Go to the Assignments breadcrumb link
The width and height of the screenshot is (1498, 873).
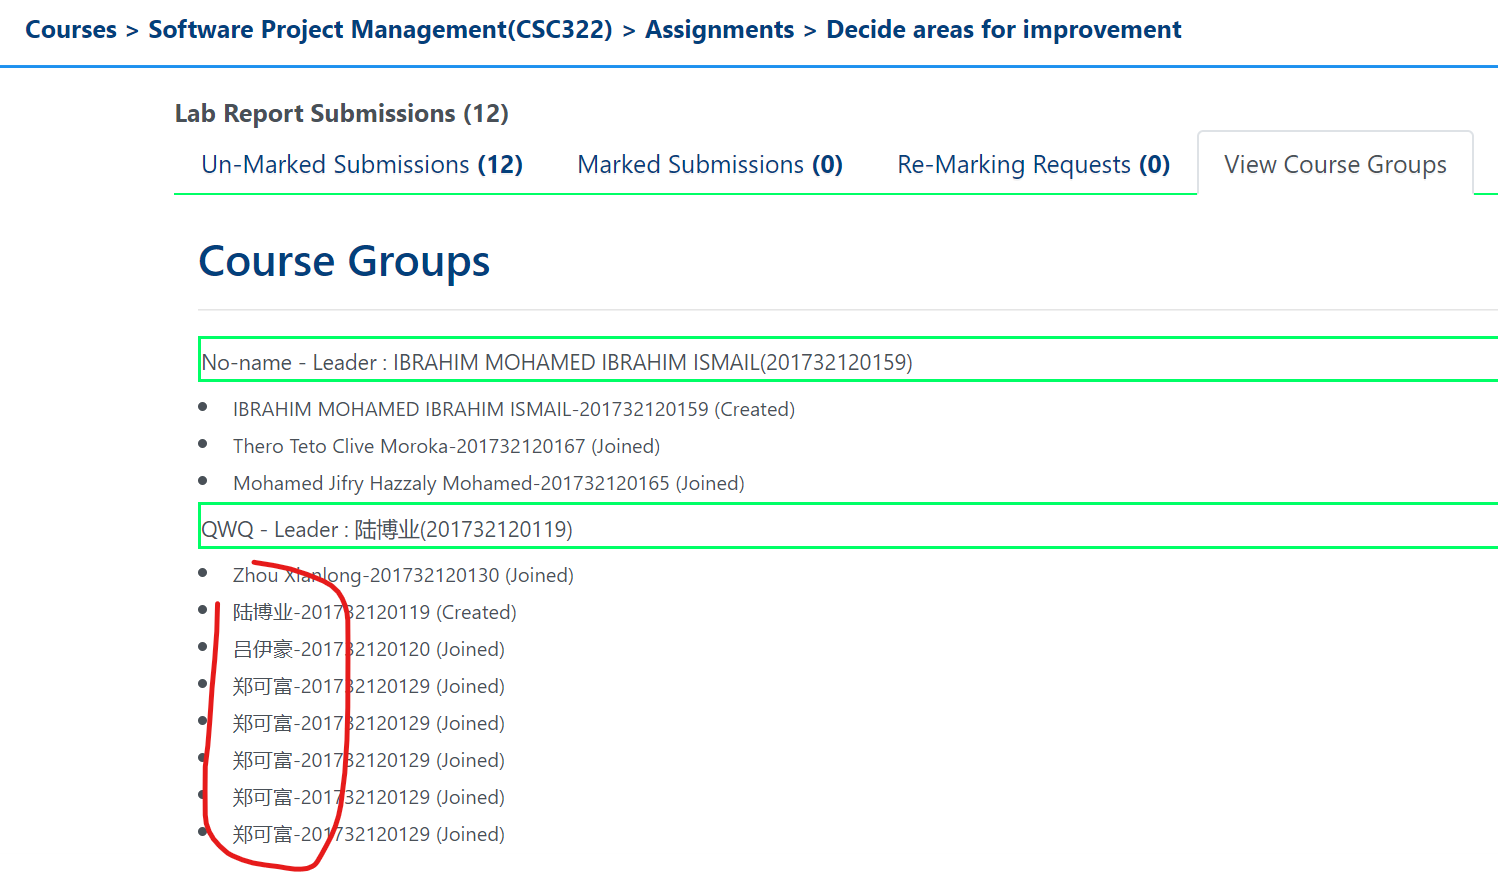[719, 30]
